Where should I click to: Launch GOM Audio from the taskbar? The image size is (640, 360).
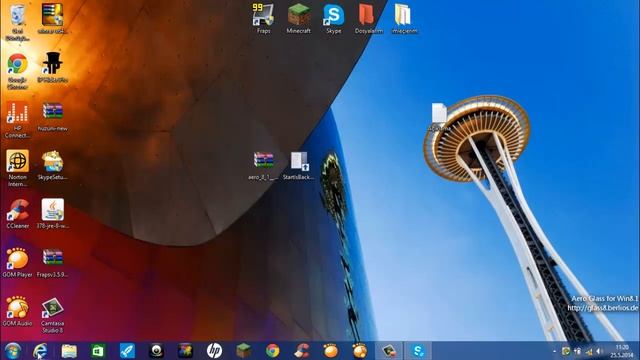[x=360, y=351]
